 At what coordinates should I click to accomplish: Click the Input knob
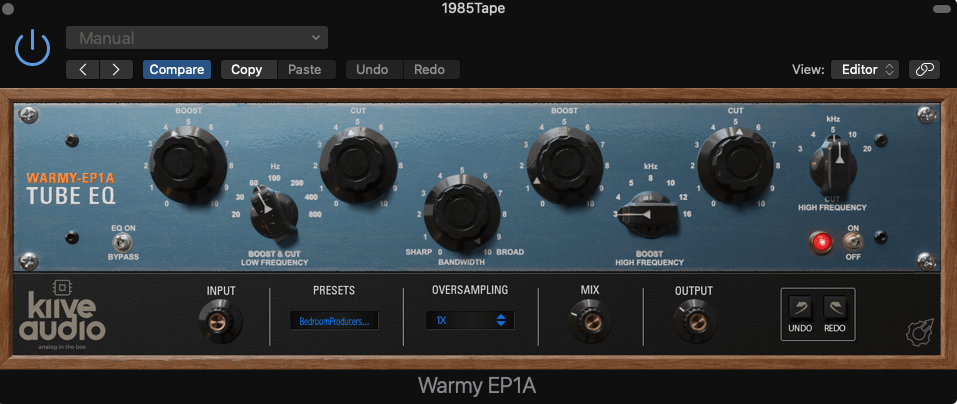pos(220,322)
